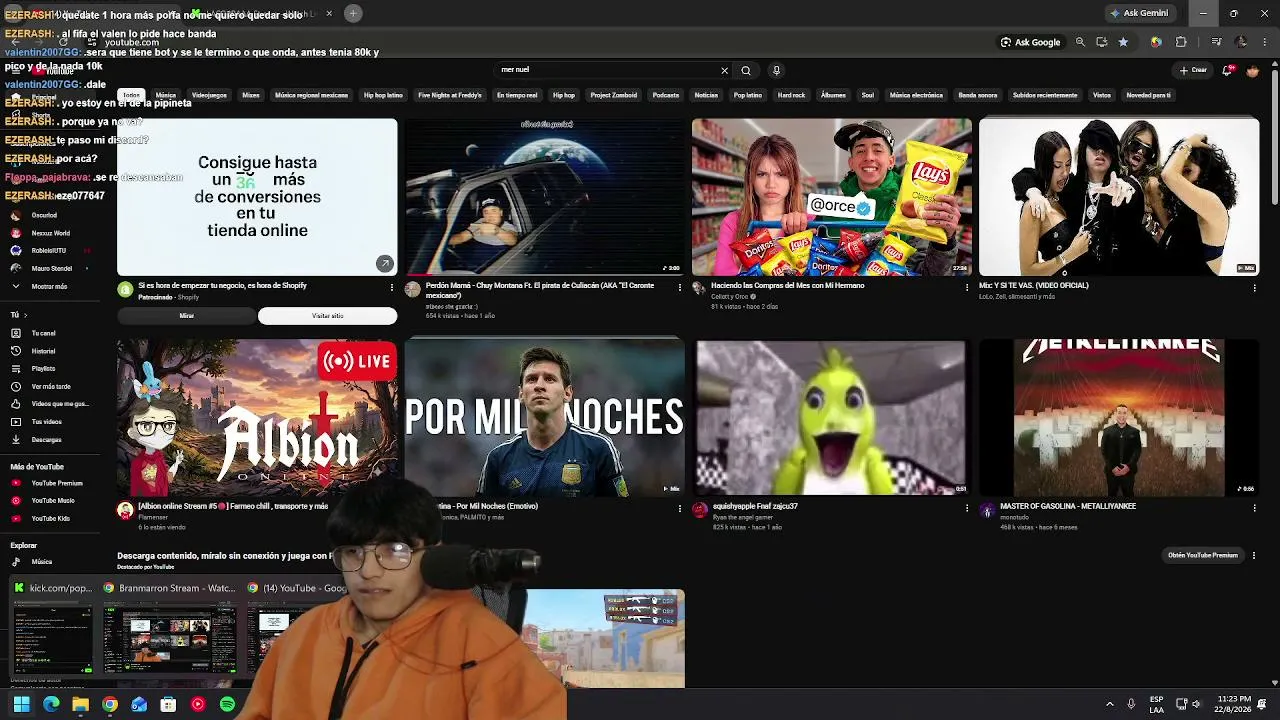The image size is (1280, 720).
Task: Select the Hip hop latino filter chip
Action: 383,95
